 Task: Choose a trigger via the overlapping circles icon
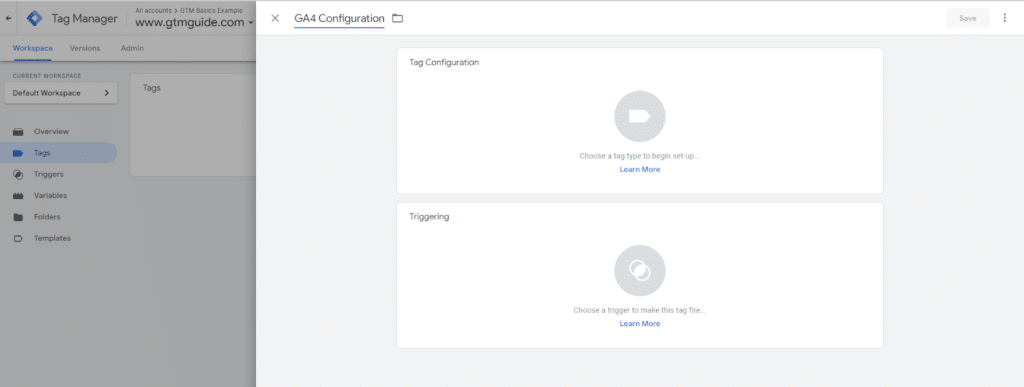tap(639, 270)
